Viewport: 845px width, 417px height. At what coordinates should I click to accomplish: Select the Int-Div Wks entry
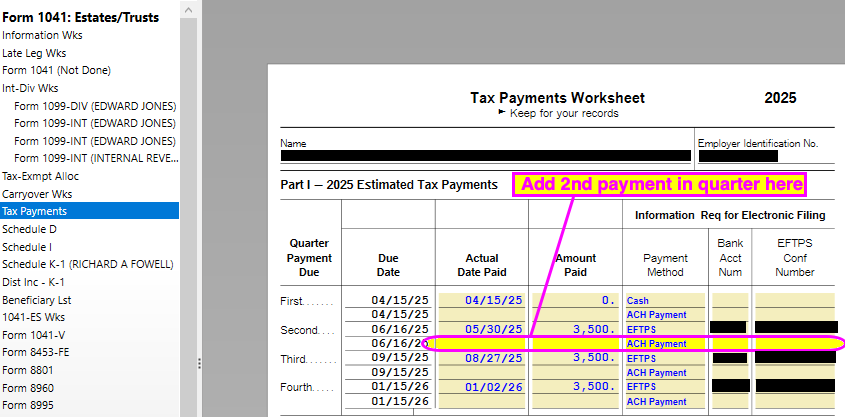pos(30,88)
